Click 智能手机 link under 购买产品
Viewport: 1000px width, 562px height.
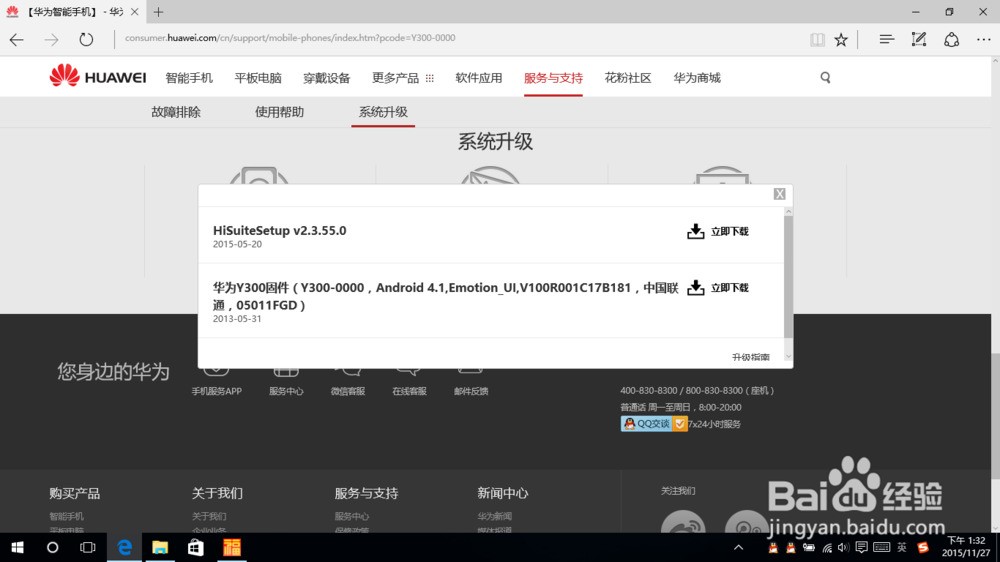(66, 516)
